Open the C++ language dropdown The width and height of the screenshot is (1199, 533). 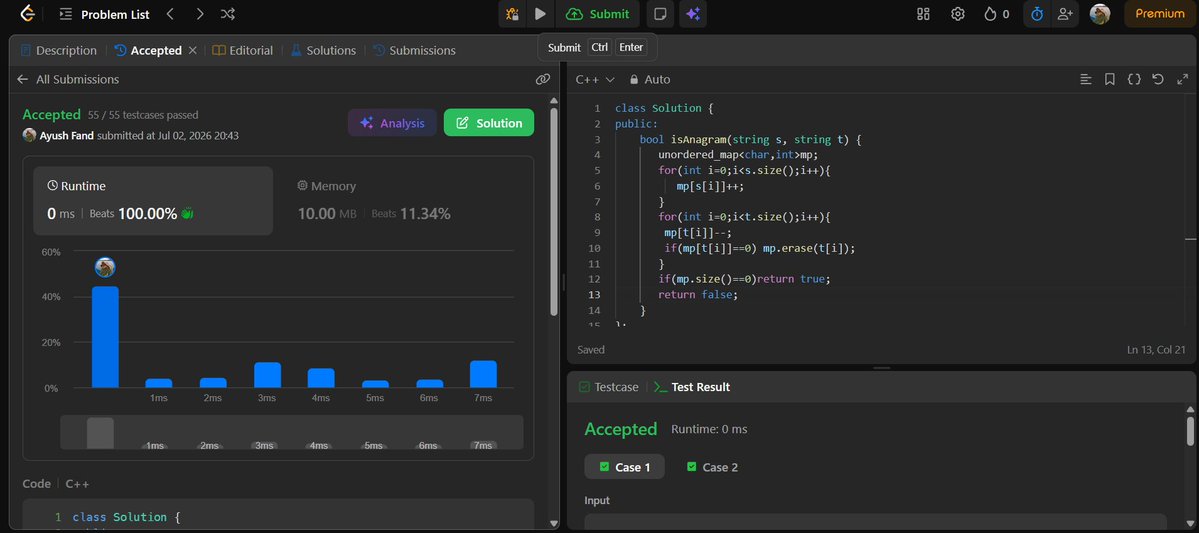(x=595, y=80)
